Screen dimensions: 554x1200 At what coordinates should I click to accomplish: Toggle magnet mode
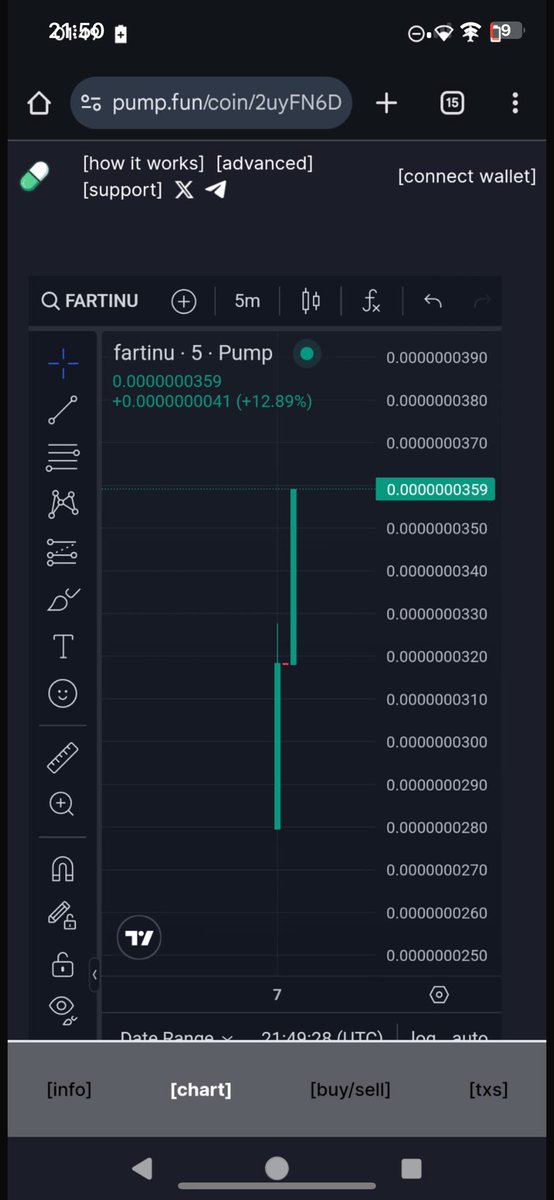[63, 869]
